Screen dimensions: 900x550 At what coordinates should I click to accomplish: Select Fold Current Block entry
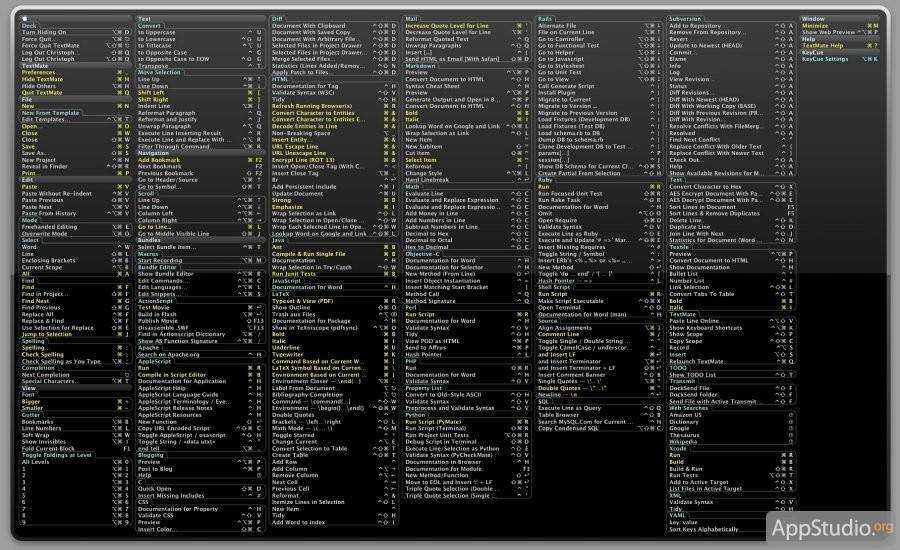click(48, 448)
